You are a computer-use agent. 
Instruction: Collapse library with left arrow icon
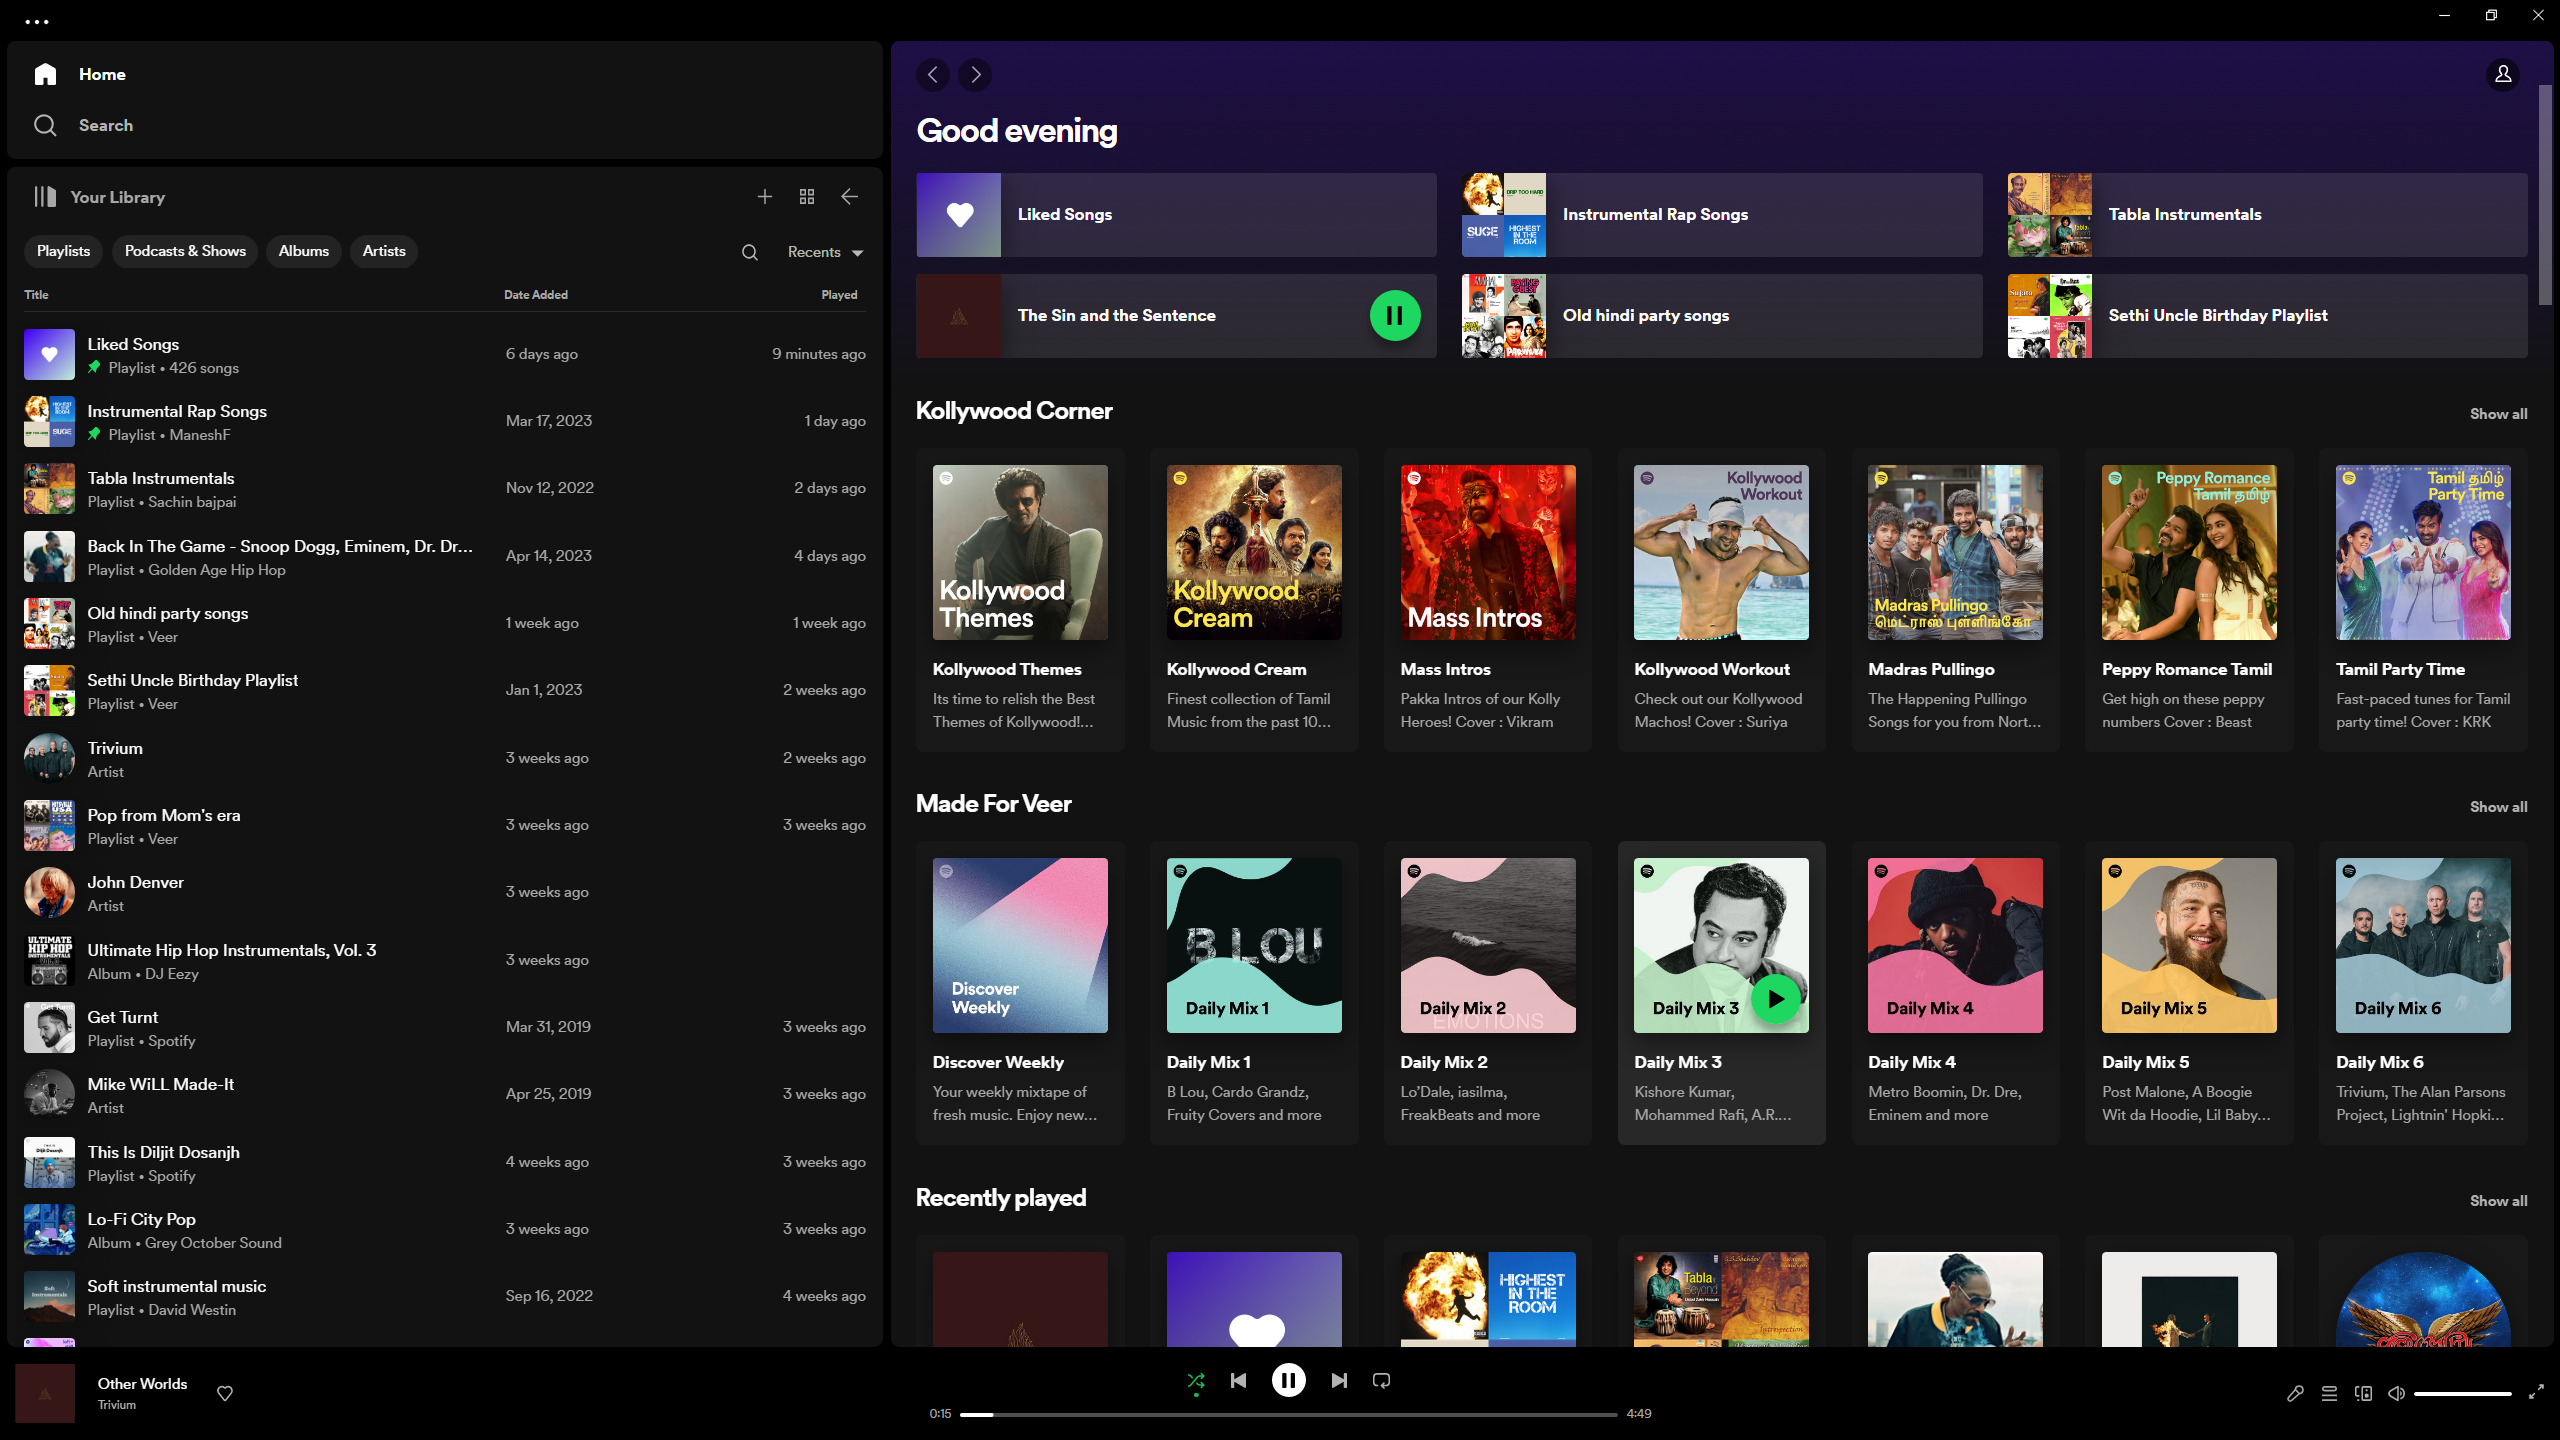[x=849, y=197]
